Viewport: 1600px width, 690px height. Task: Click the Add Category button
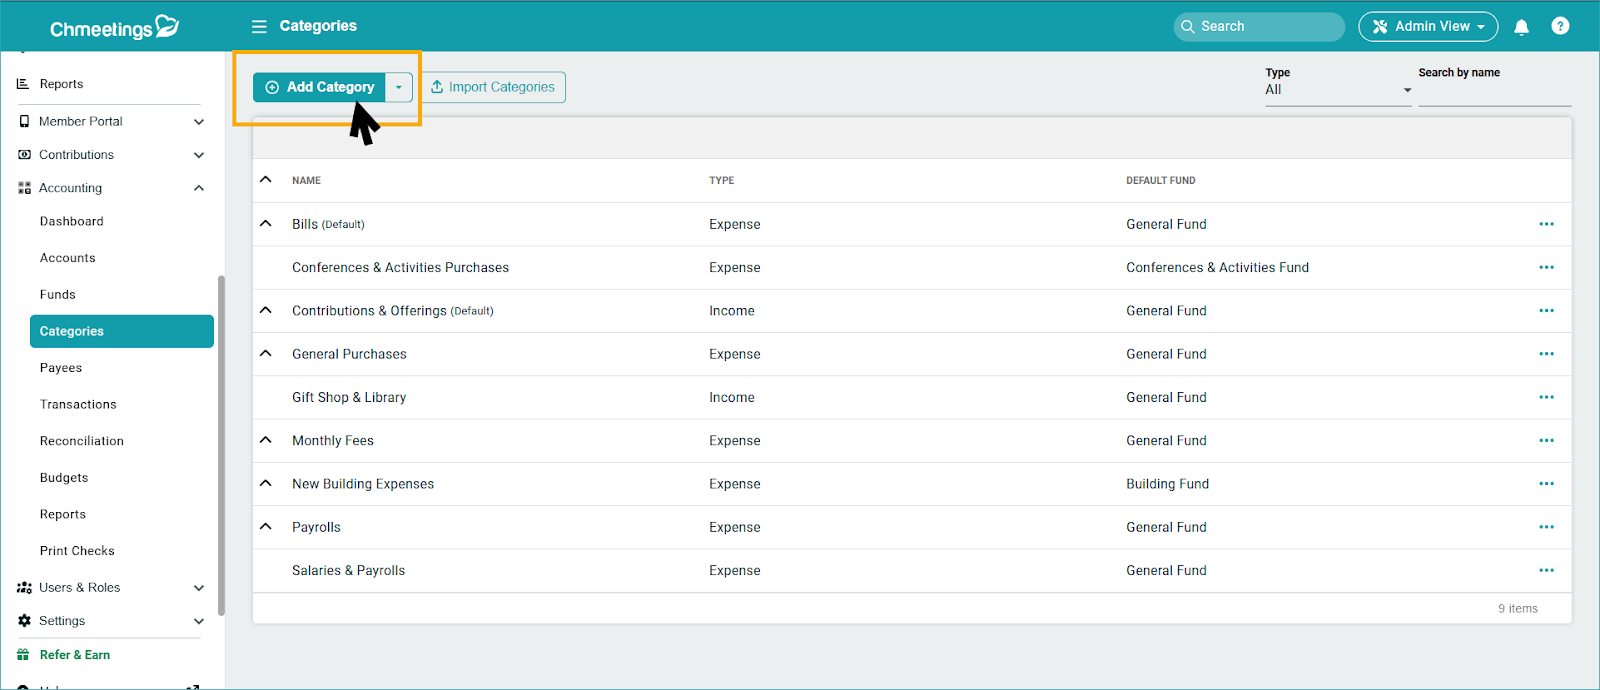(320, 87)
